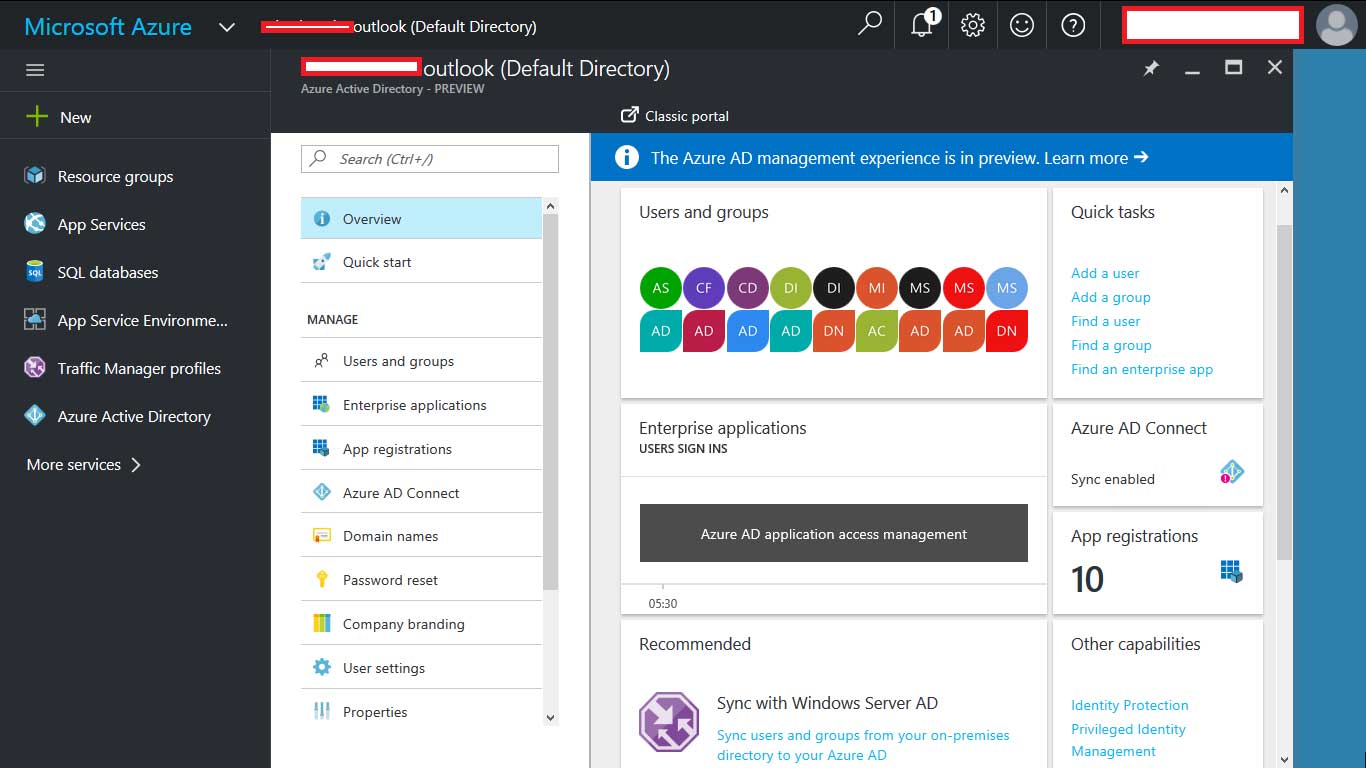Open portal settings gear icon
The image size is (1366, 768).
point(972,25)
